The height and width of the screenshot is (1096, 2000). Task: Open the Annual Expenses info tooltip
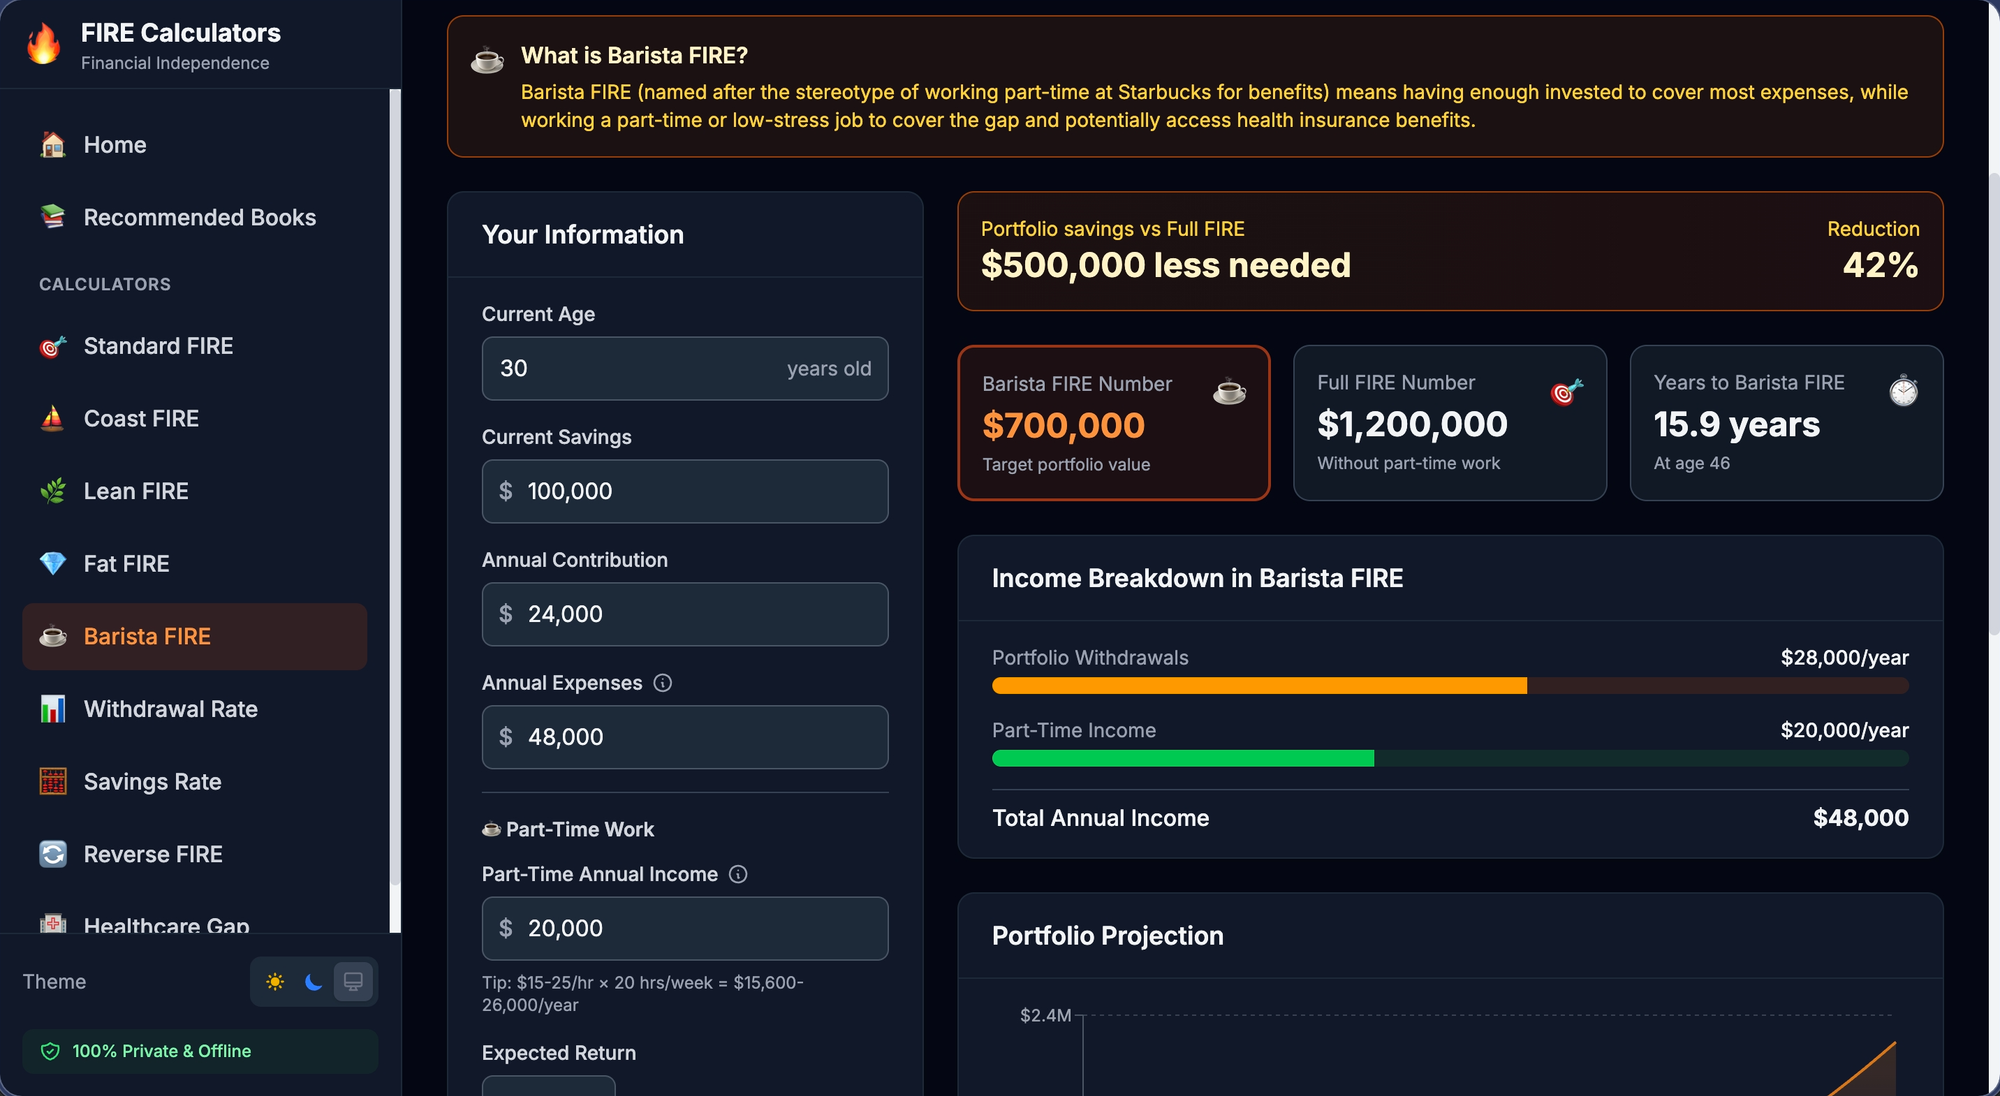[663, 683]
